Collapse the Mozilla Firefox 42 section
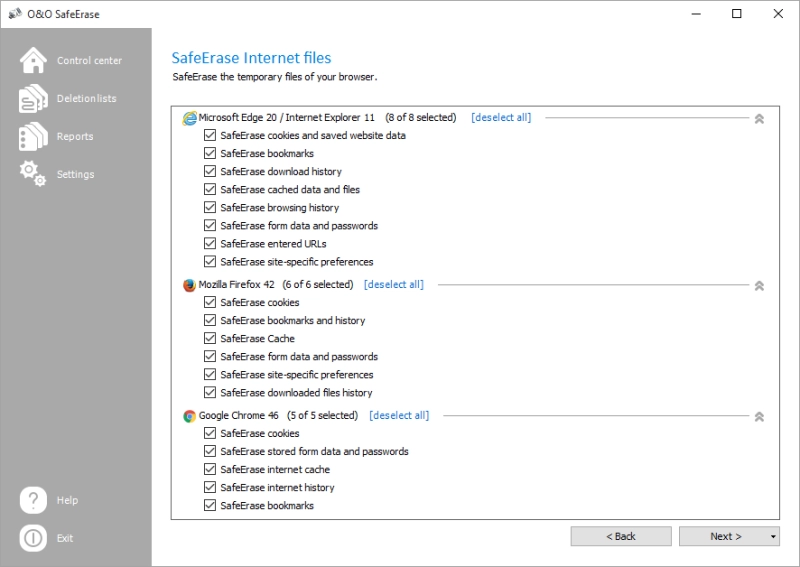This screenshot has height=567, width=800. coord(759,285)
